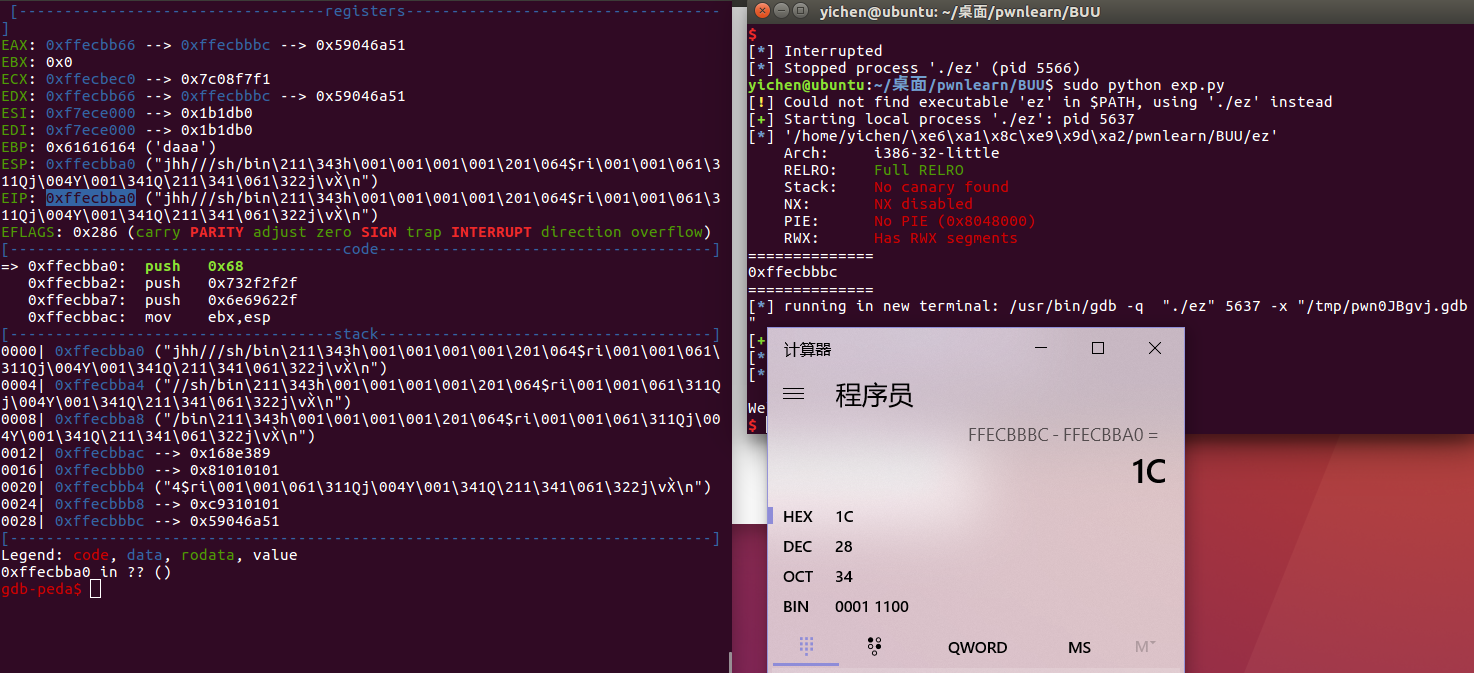Image resolution: width=1474 pixels, height=673 pixels.
Task: Click the 0xffecbba0 in ?? () line
Action: point(86,572)
